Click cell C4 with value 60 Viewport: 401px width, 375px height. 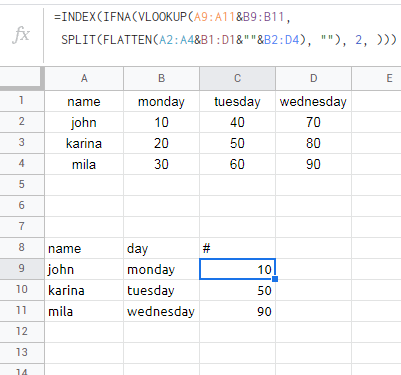tap(237, 164)
